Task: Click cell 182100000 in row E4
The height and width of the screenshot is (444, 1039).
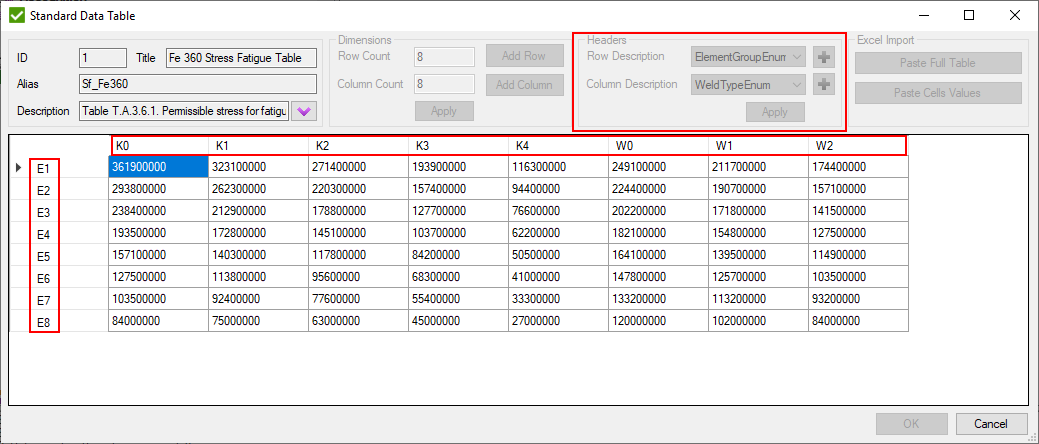Action: click(659, 233)
